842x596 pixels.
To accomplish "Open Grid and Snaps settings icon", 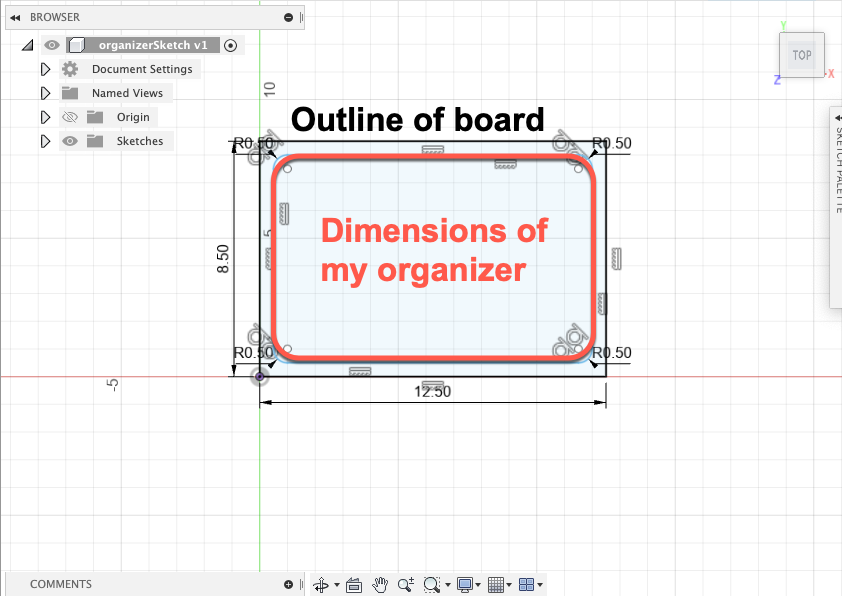I will click(x=497, y=585).
